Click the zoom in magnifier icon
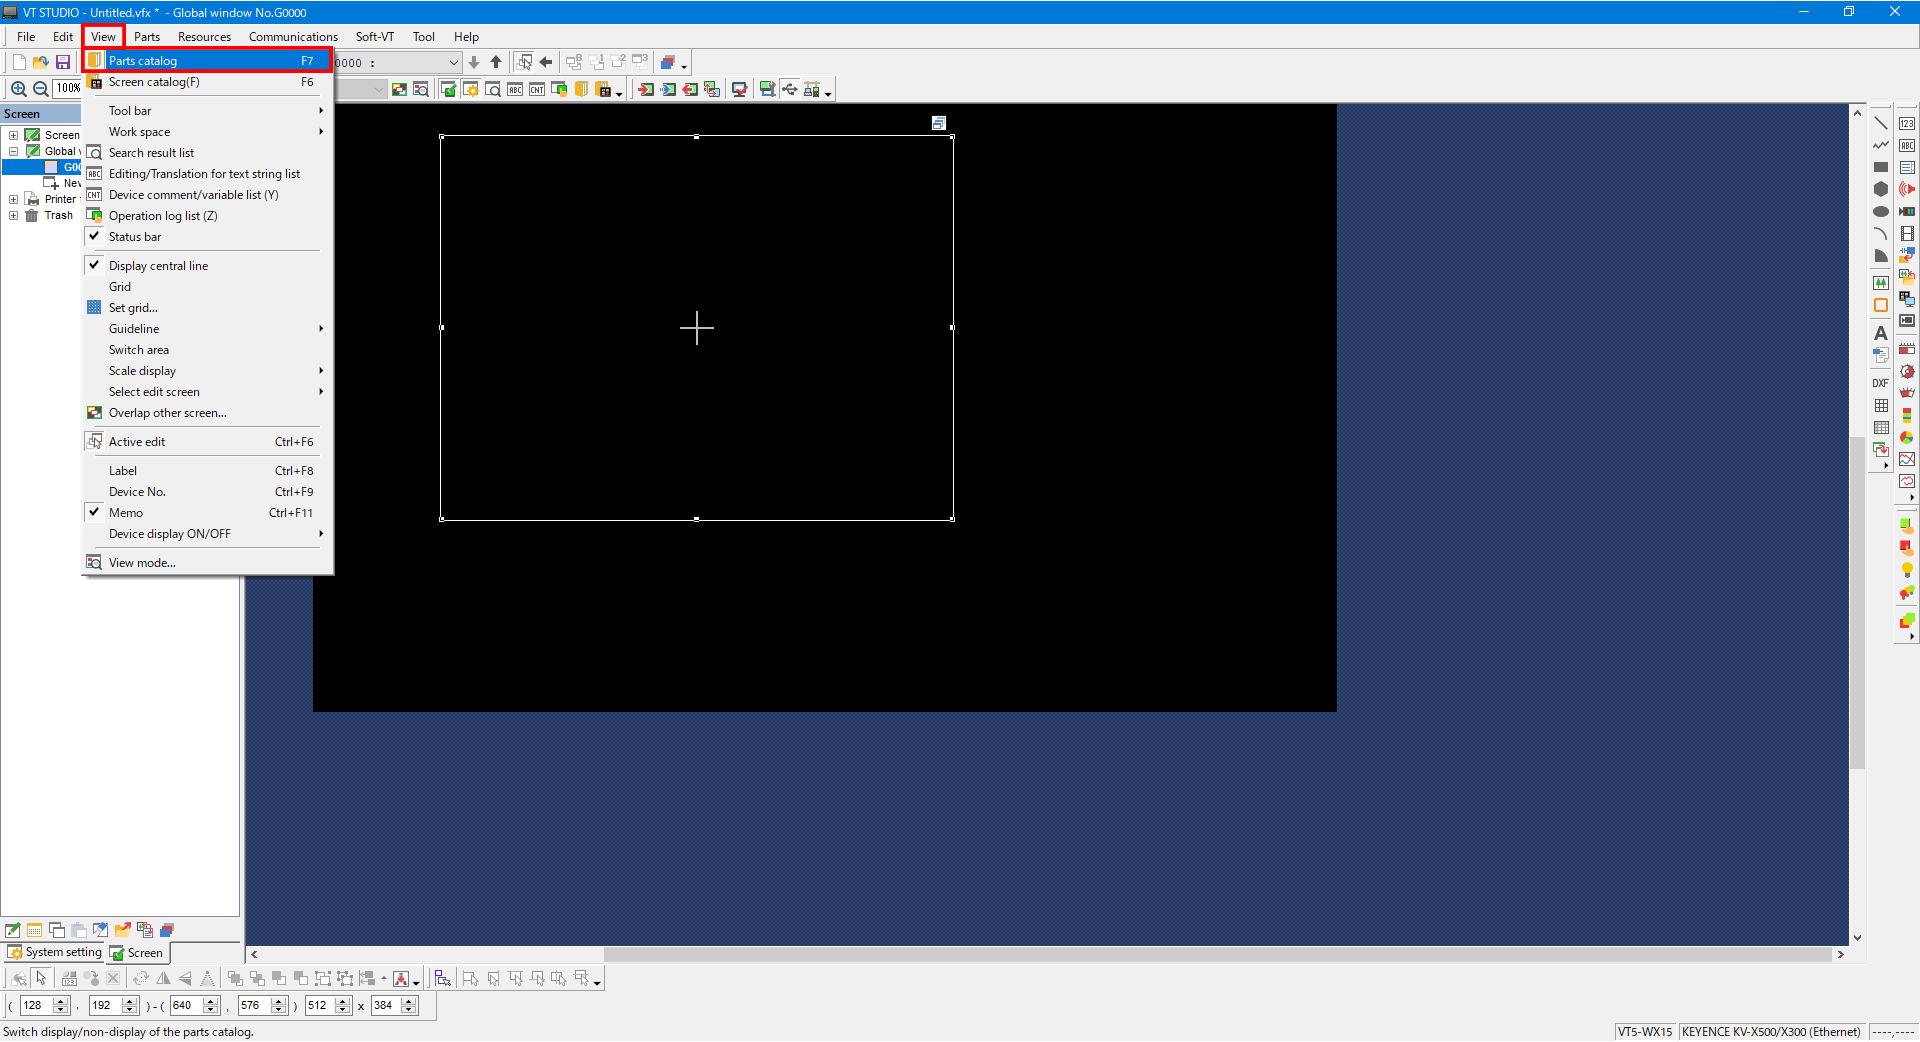This screenshot has width=1920, height=1042. pos(18,89)
